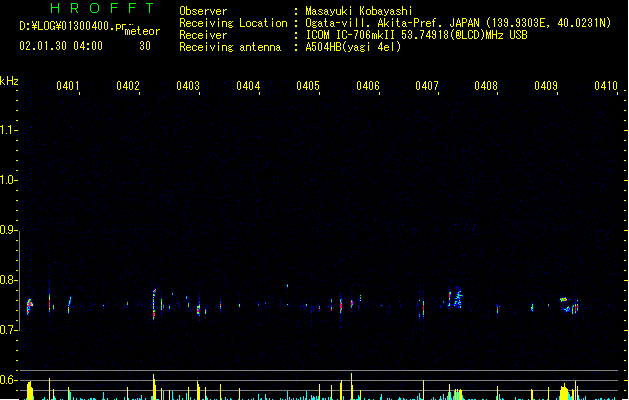This screenshot has height=400, width=629.
Task: Click the 0402 time marker
Action: click(x=128, y=85)
